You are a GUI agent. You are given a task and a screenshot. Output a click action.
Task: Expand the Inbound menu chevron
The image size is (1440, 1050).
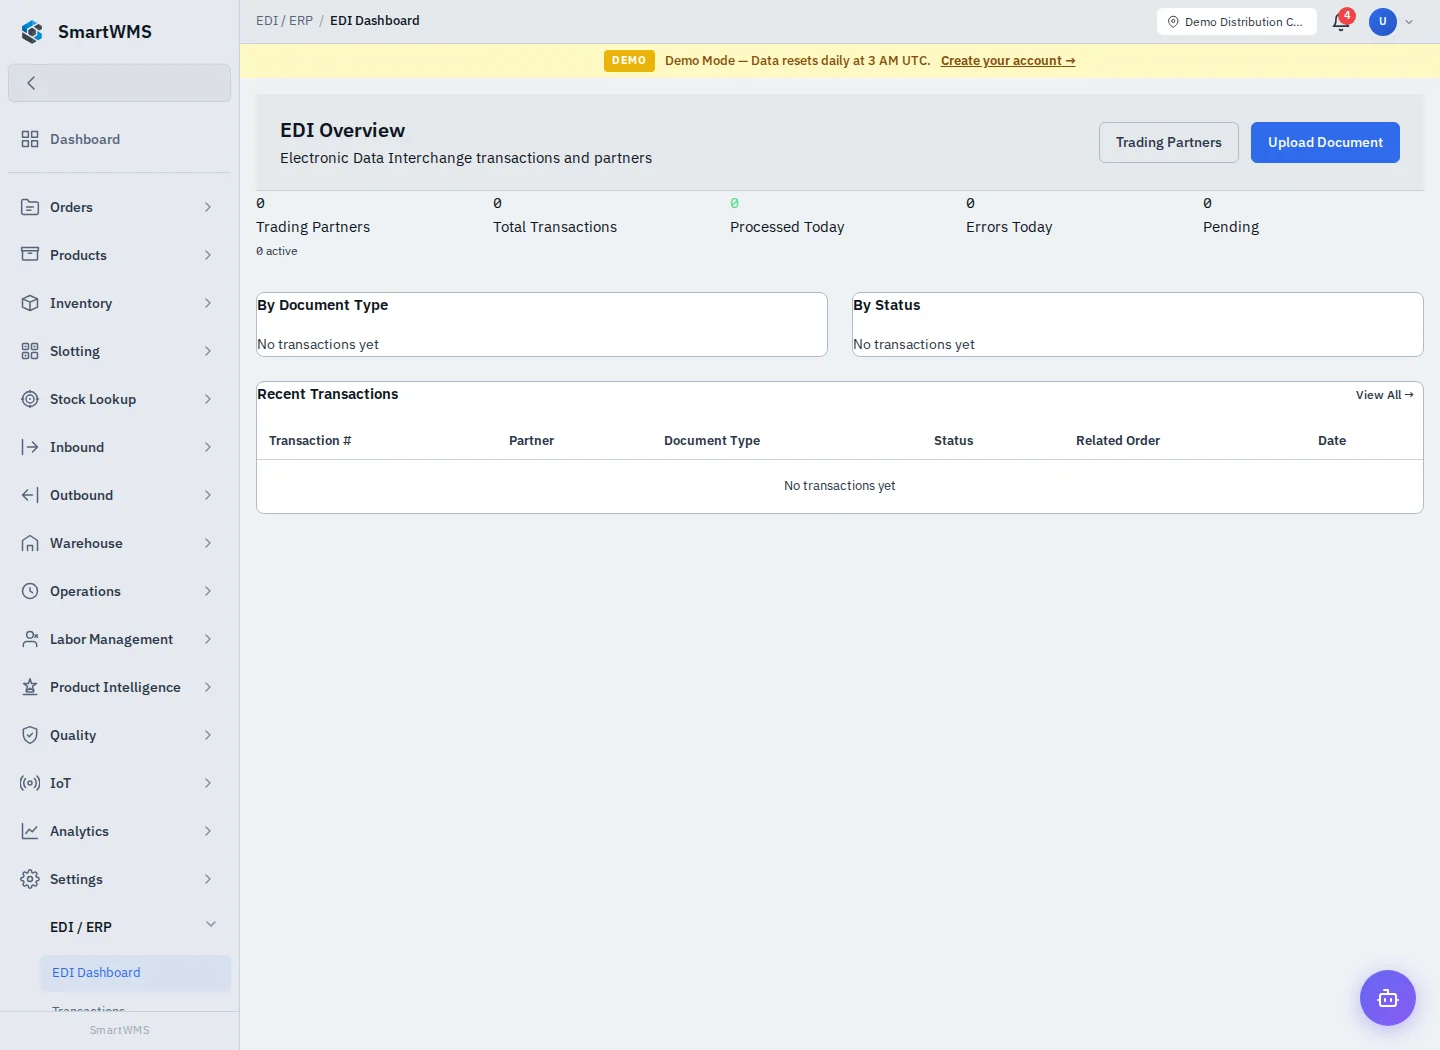pyautogui.click(x=208, y=447)
